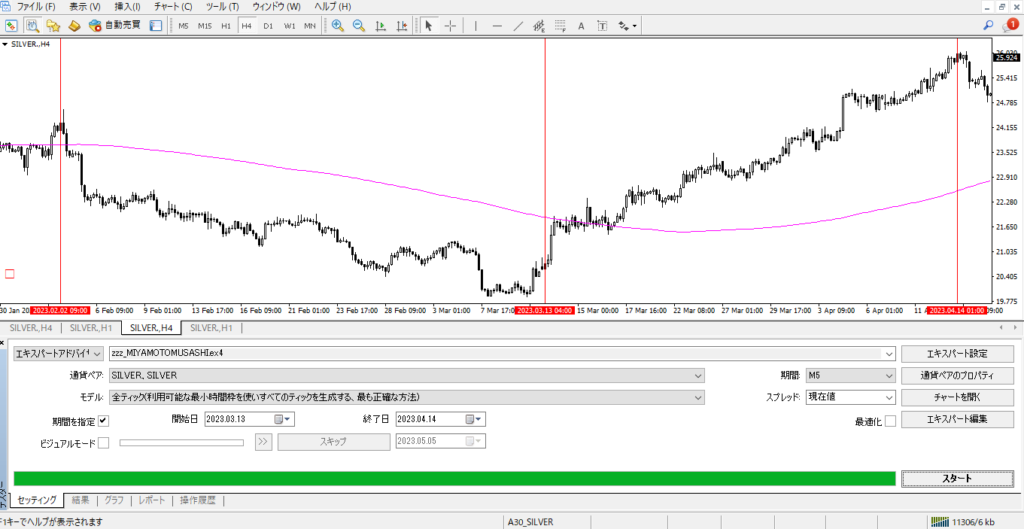Select the crosshair cursor tool

pyautogui.click(x=450, y=26)
